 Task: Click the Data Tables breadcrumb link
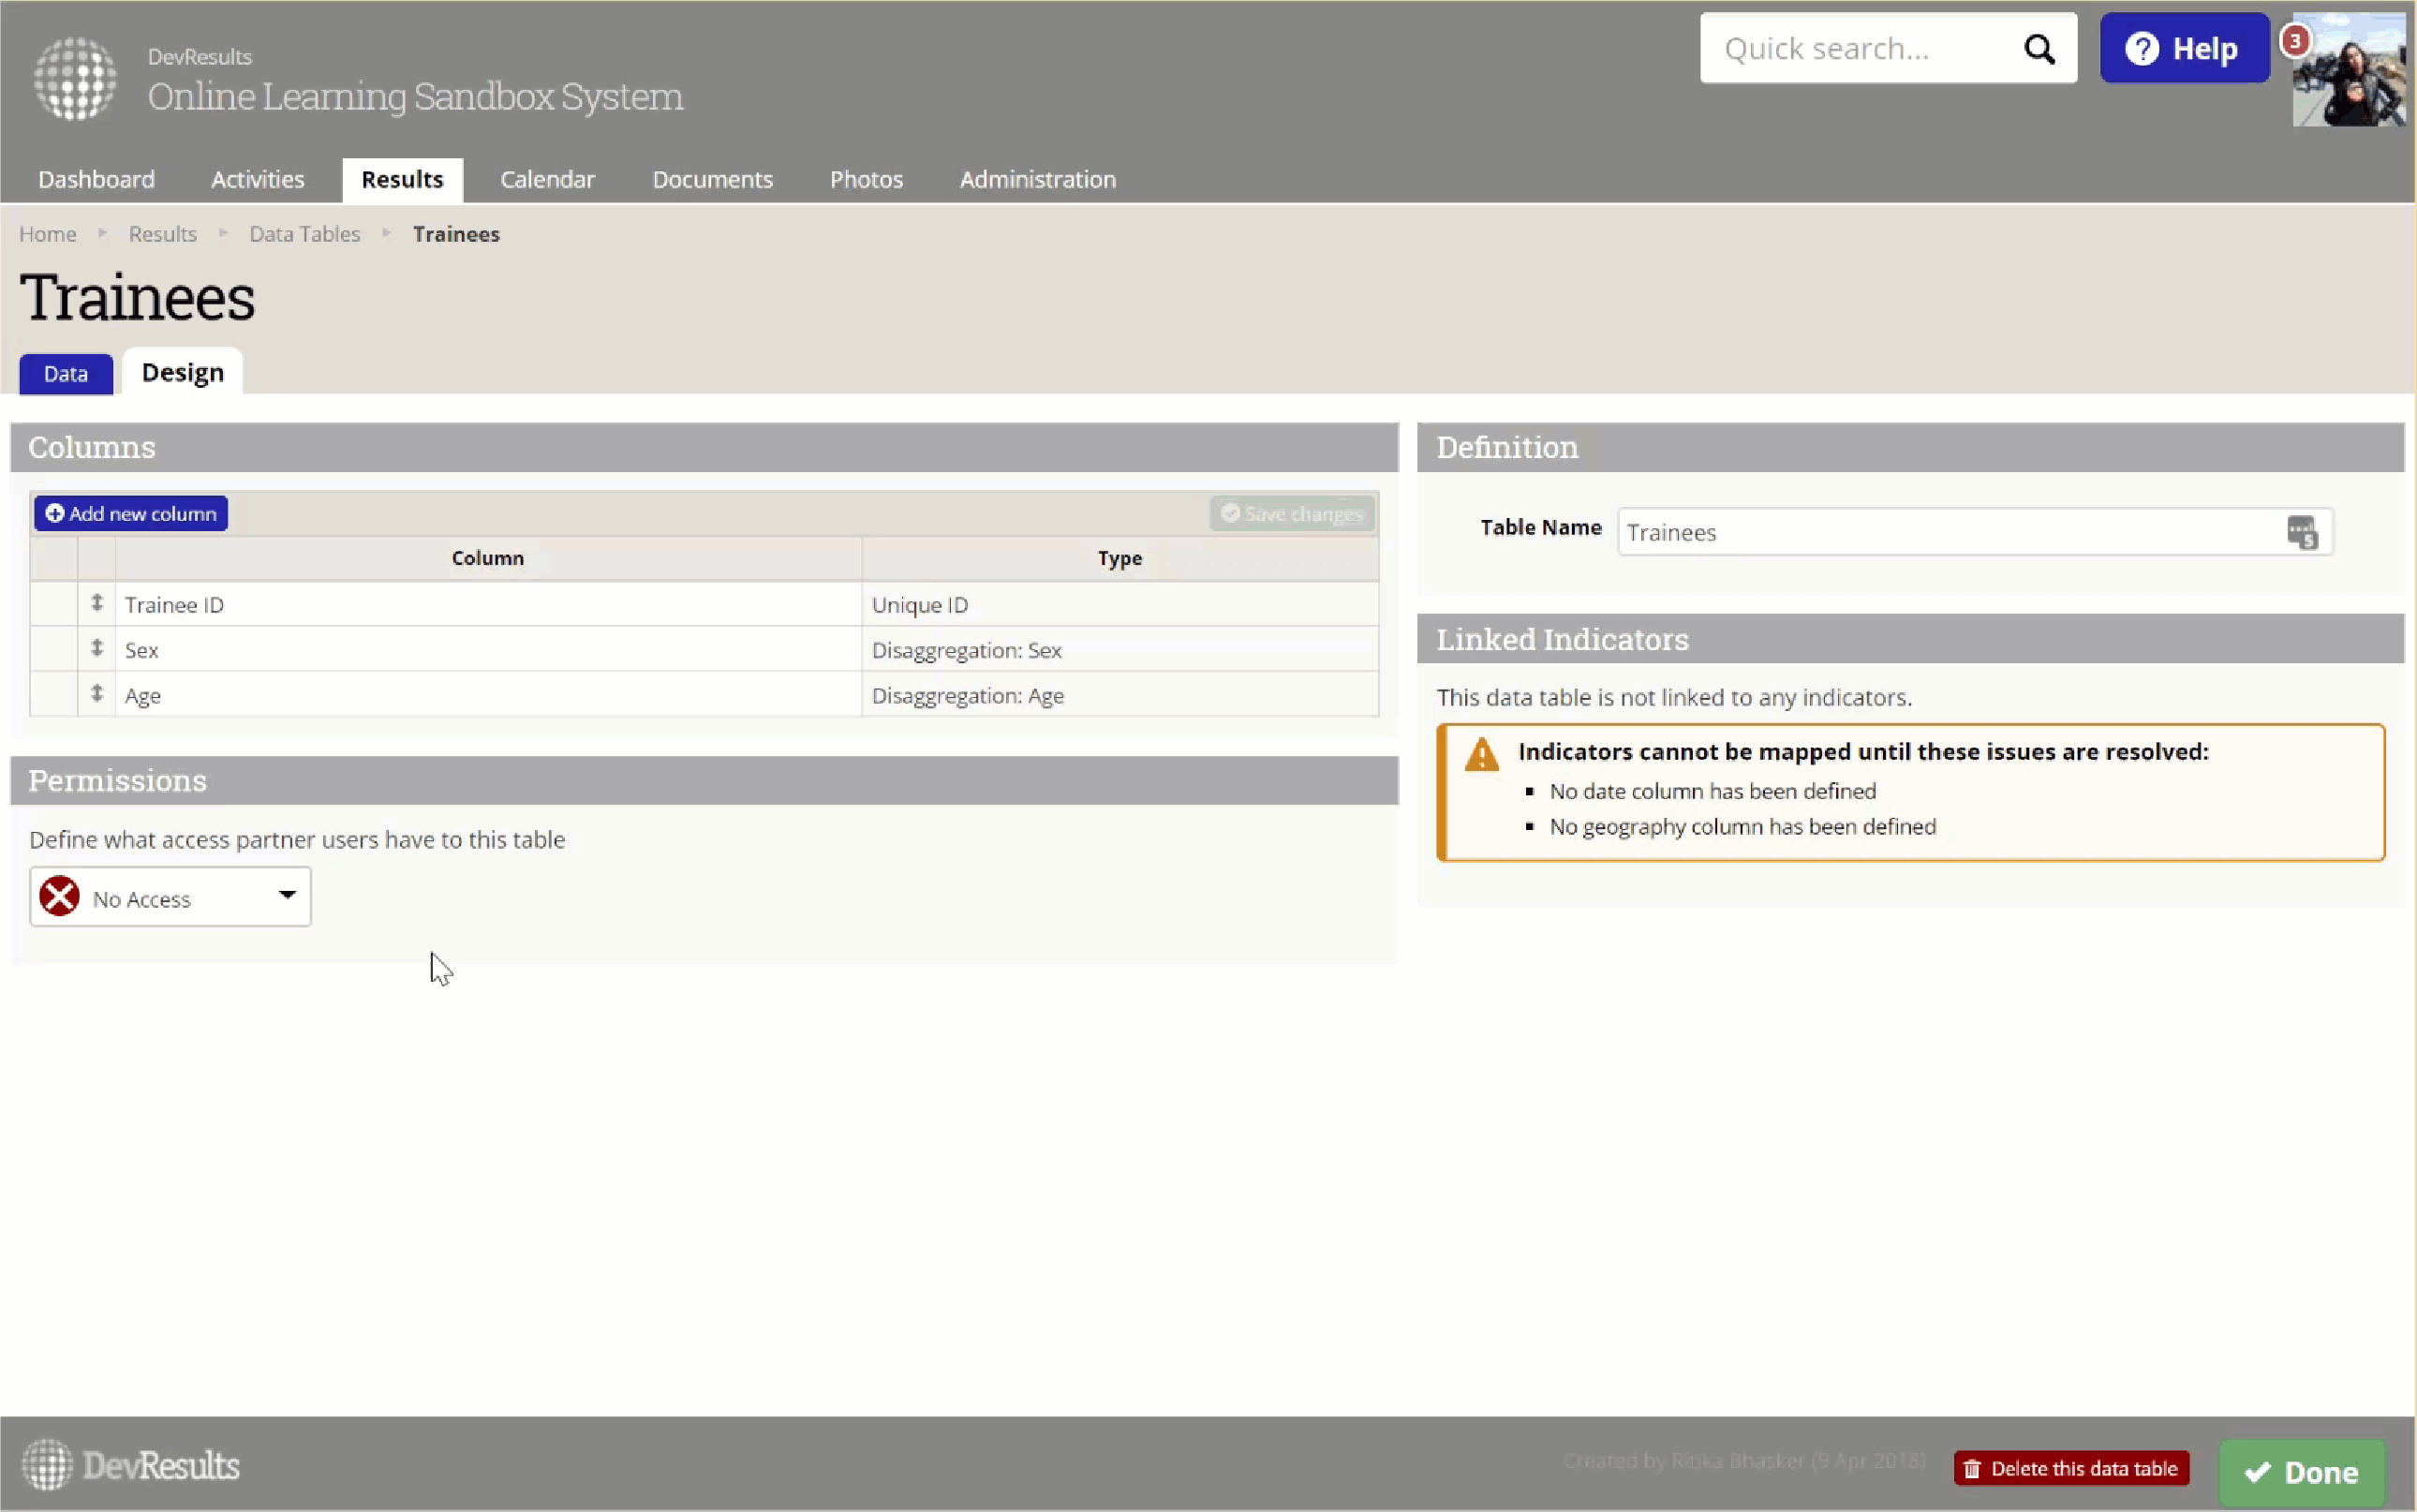pyautogui.click(x=304, y=234)
